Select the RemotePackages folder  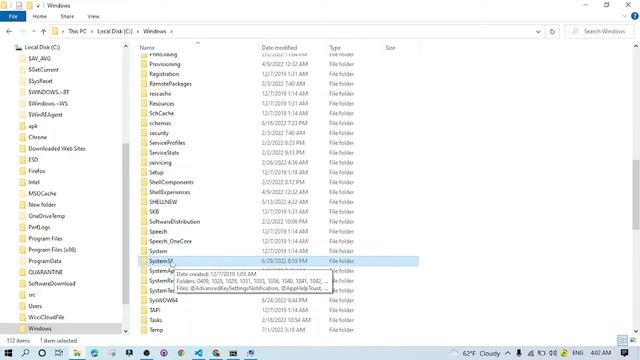point(170,84)
